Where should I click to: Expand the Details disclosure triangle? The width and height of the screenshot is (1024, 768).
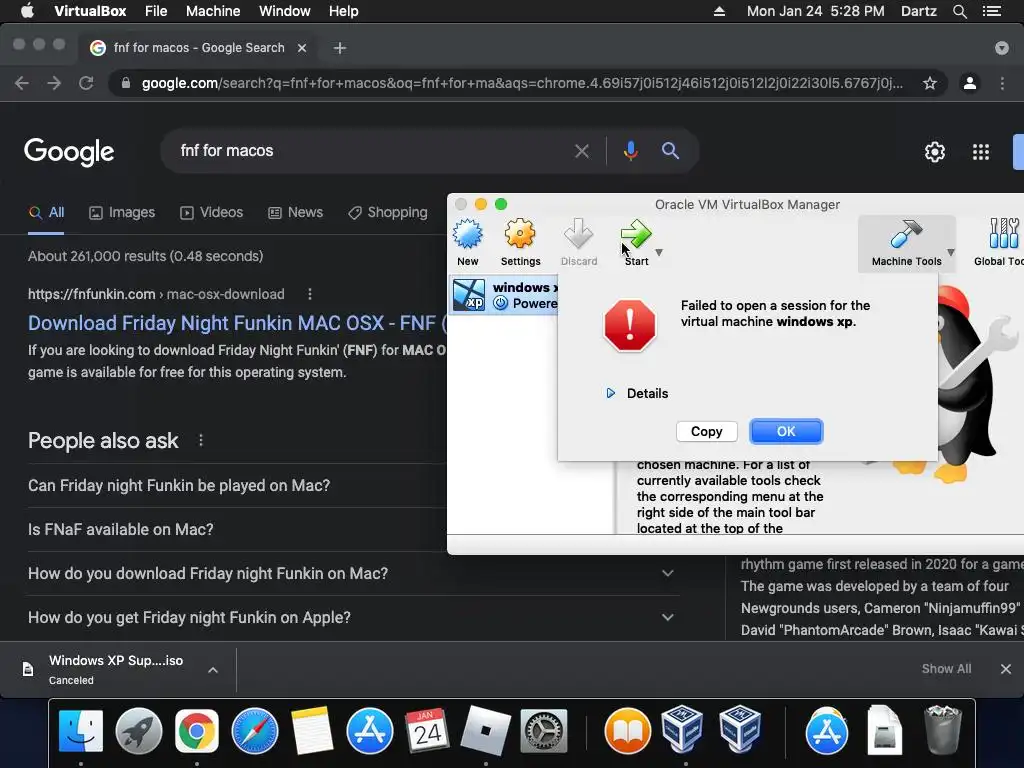[x=611, y=393]
